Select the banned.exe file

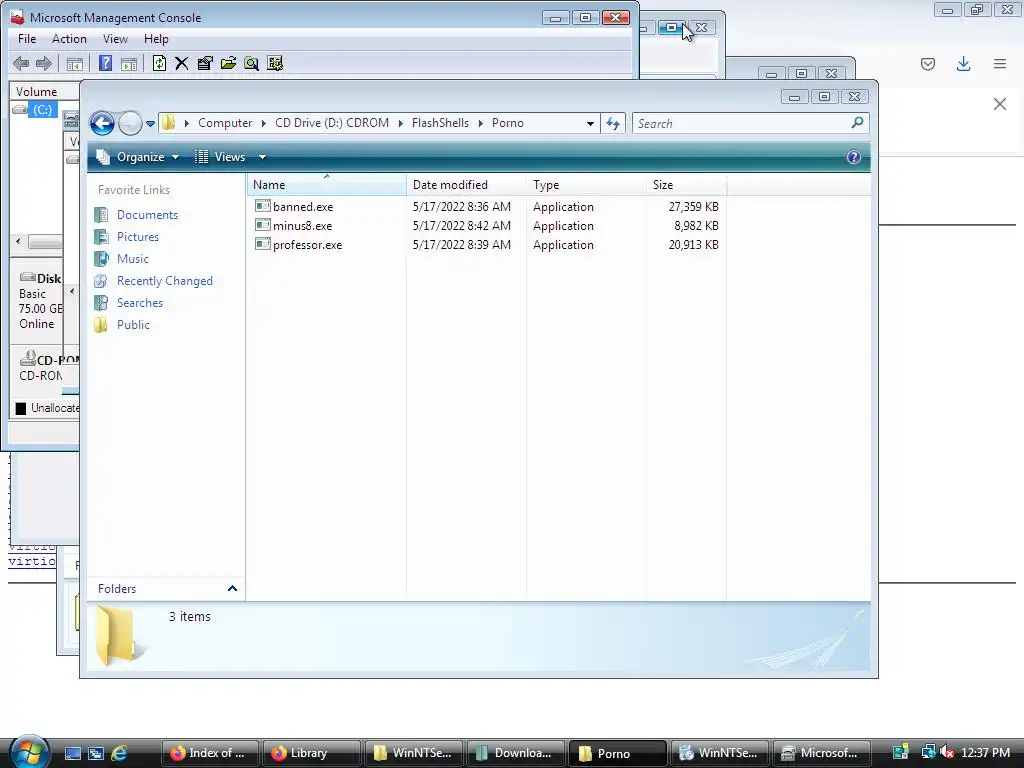(x=303, y=206)
